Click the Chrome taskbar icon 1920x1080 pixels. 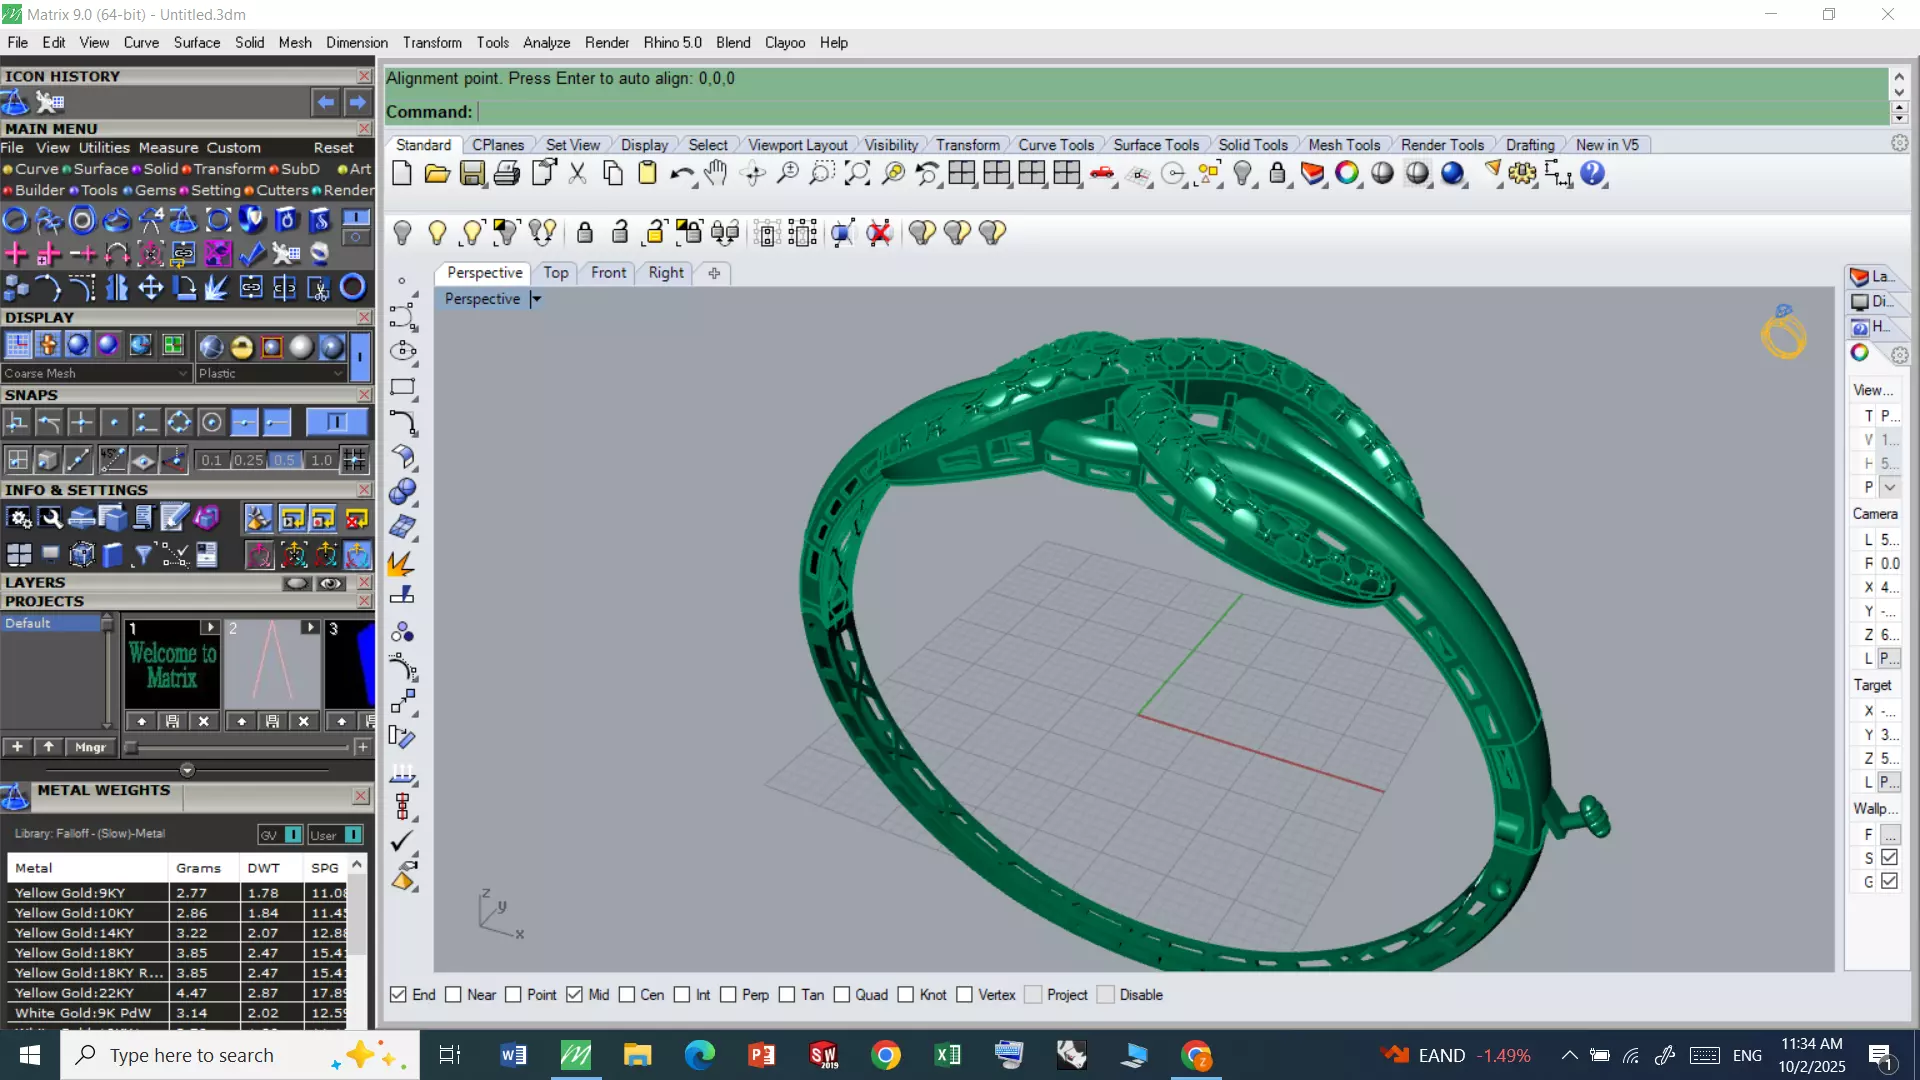pyautogui.click(x=885, y=1055)
